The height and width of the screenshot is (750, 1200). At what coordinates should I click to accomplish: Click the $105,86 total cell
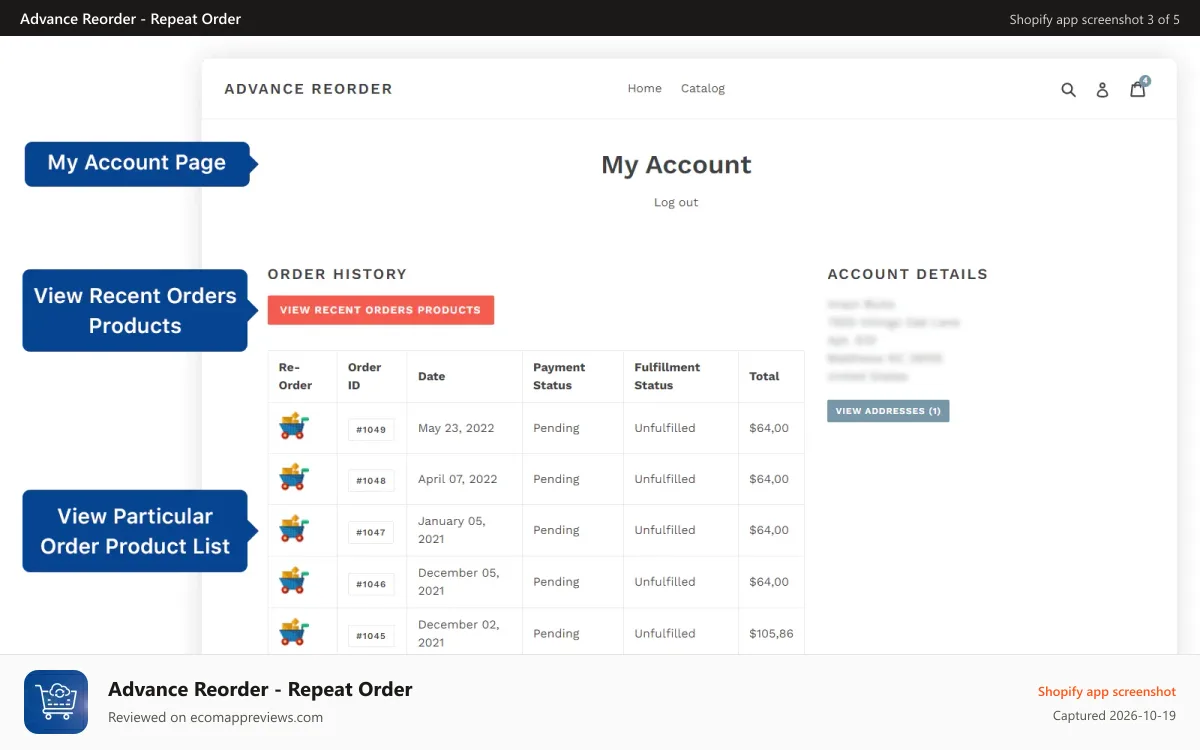tap(771, 633)
